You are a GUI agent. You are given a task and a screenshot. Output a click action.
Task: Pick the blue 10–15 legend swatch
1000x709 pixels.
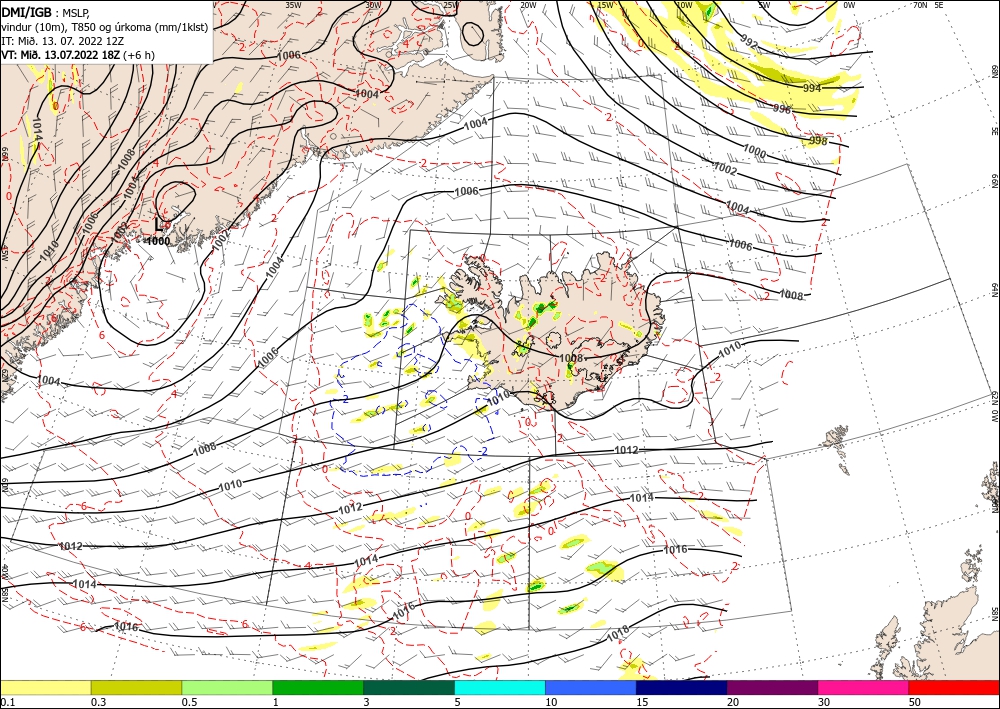click(591, 687)
